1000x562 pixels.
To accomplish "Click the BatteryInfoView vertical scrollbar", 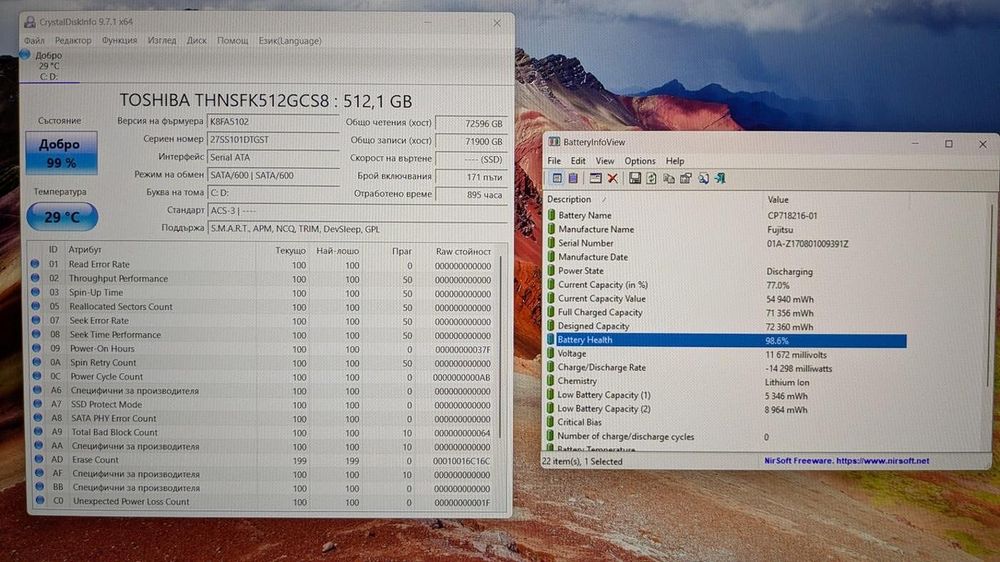I will click(989, 293).
